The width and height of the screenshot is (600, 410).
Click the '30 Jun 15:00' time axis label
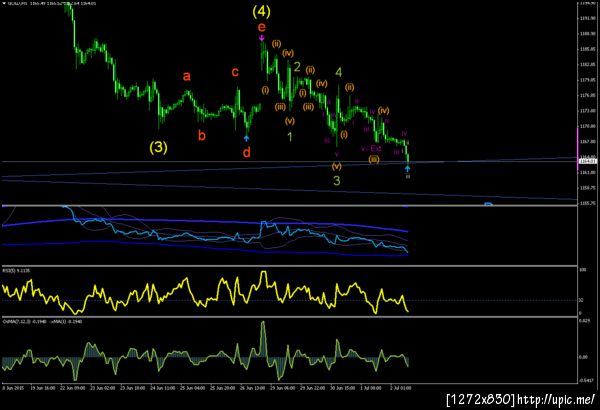pos(342,388)
